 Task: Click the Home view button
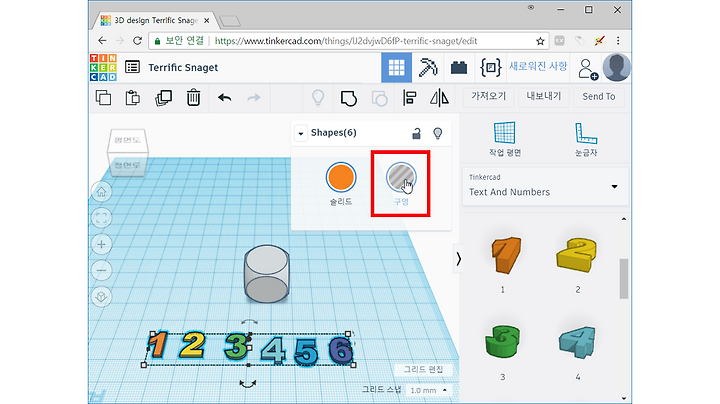pos(101,192)
